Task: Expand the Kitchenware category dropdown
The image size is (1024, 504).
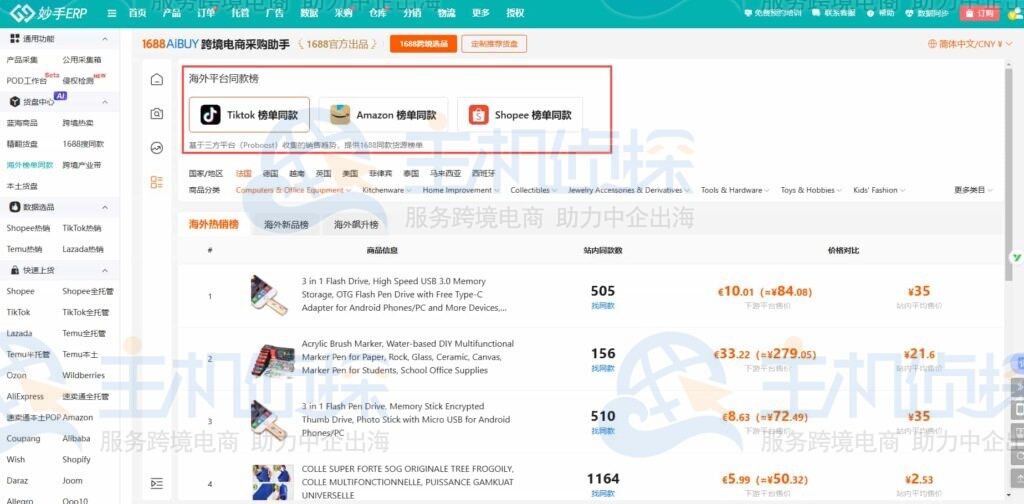Action: [387, 190]
